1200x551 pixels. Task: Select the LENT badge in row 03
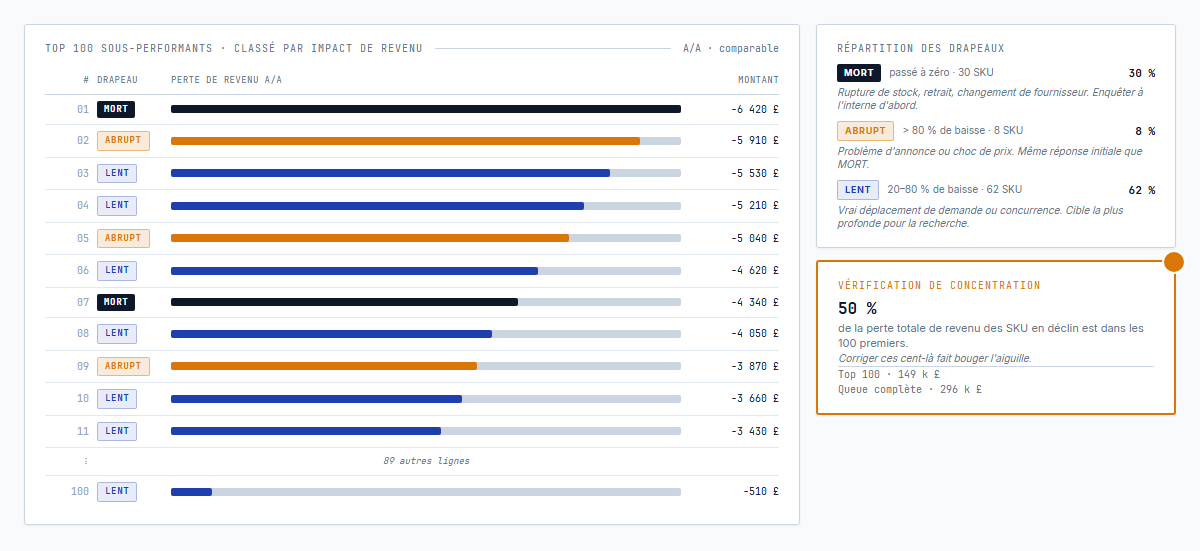click(x=117, y=173)
